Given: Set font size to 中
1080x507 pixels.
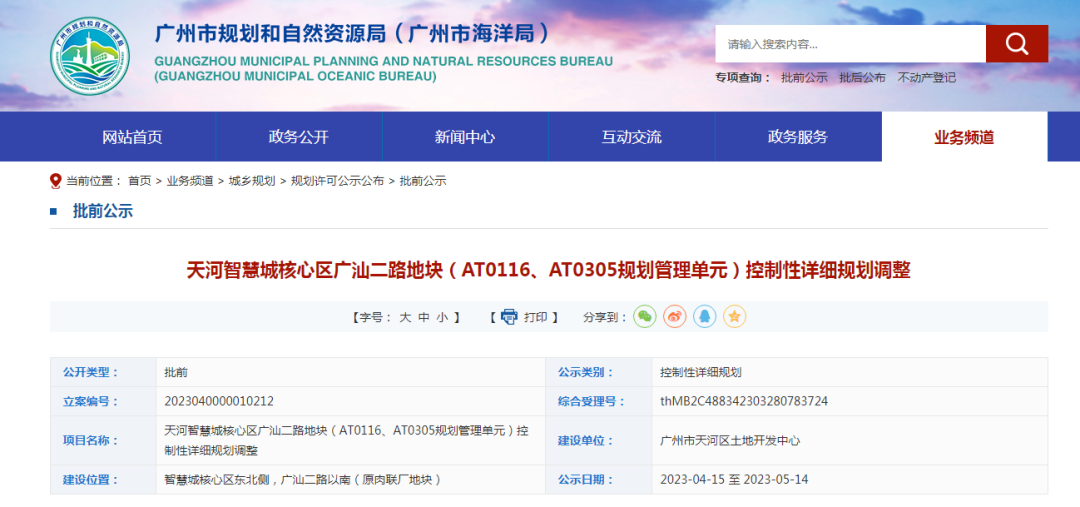Looking at the screenshot, I should pos(424,317).
